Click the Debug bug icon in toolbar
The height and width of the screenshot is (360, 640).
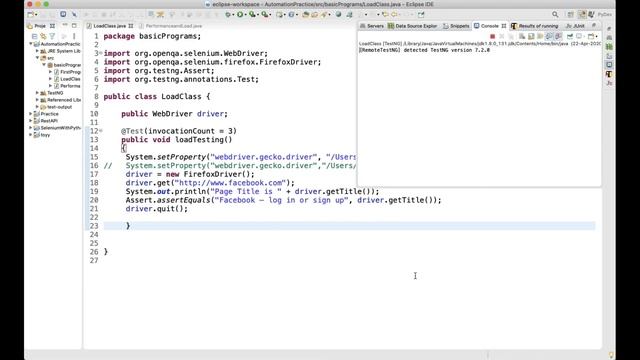tap(227, 15)
